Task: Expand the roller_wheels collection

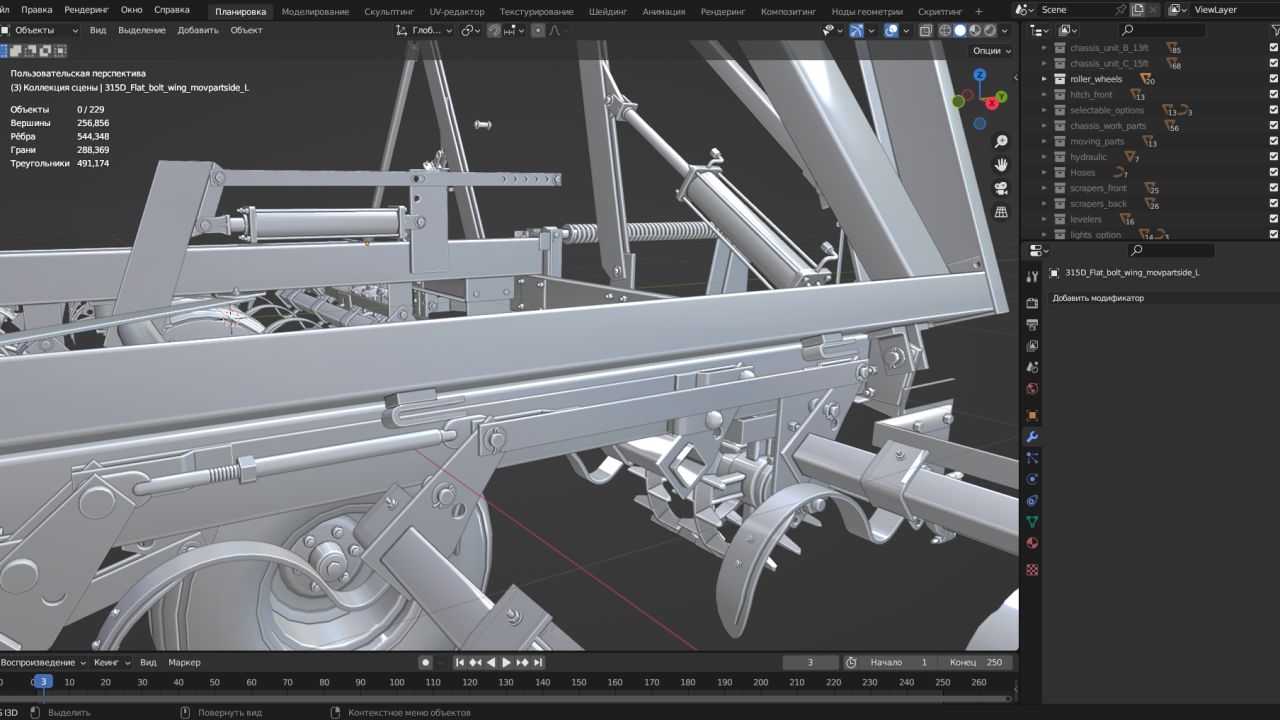Action: click(x=1045, y=79)
